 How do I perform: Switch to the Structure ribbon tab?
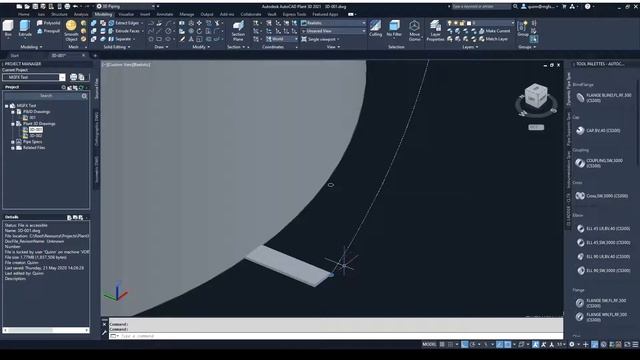(x=59, y=14)
